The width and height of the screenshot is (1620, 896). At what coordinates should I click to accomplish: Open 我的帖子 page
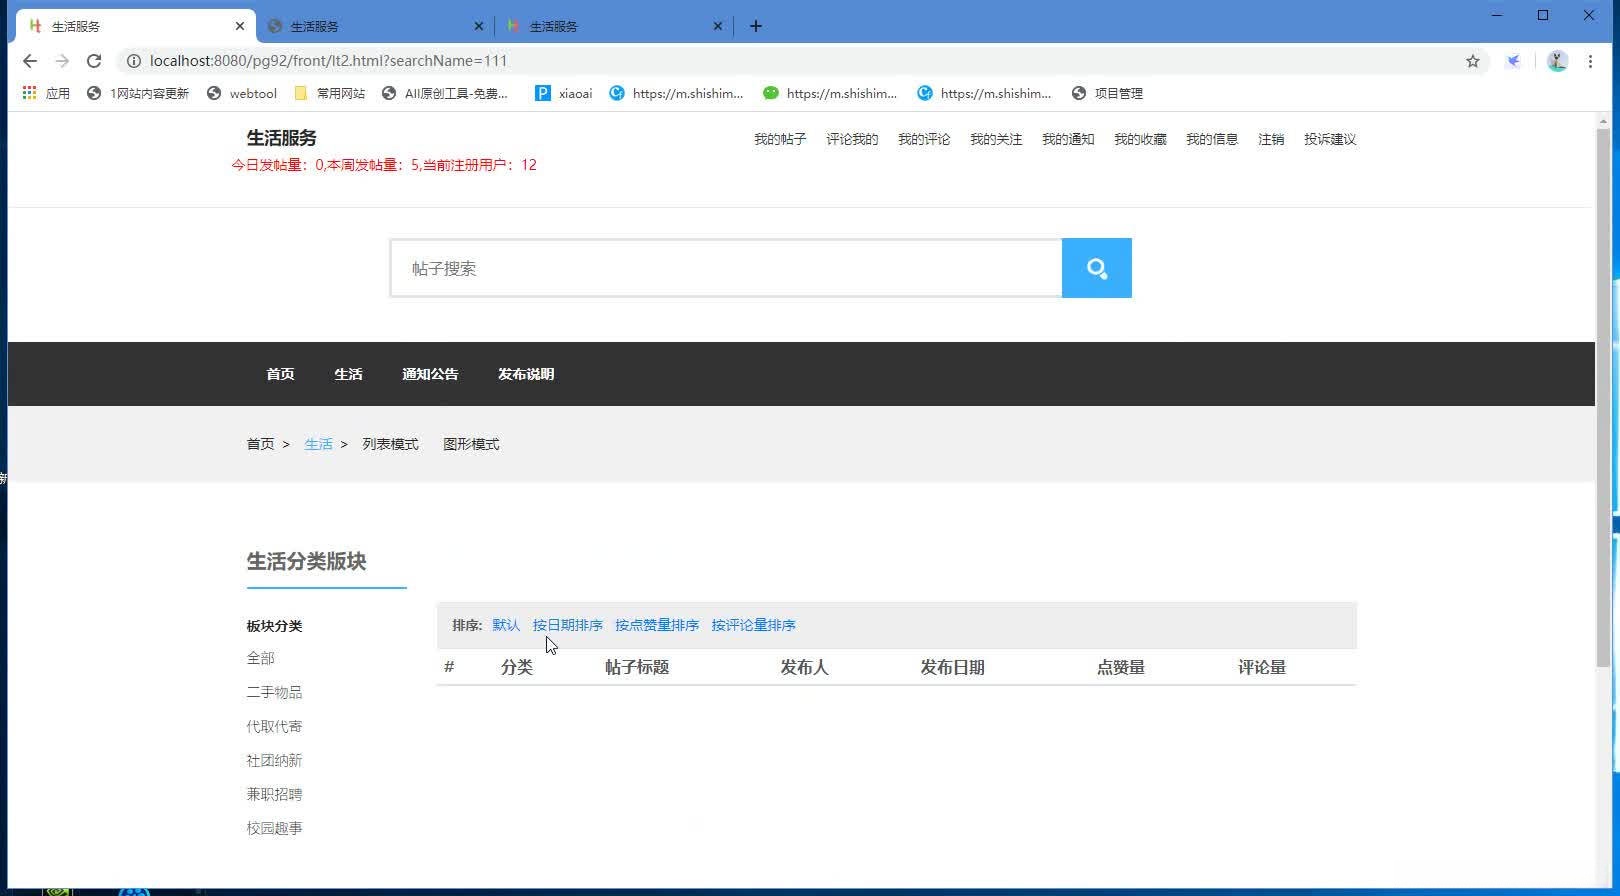coord(780,139)
